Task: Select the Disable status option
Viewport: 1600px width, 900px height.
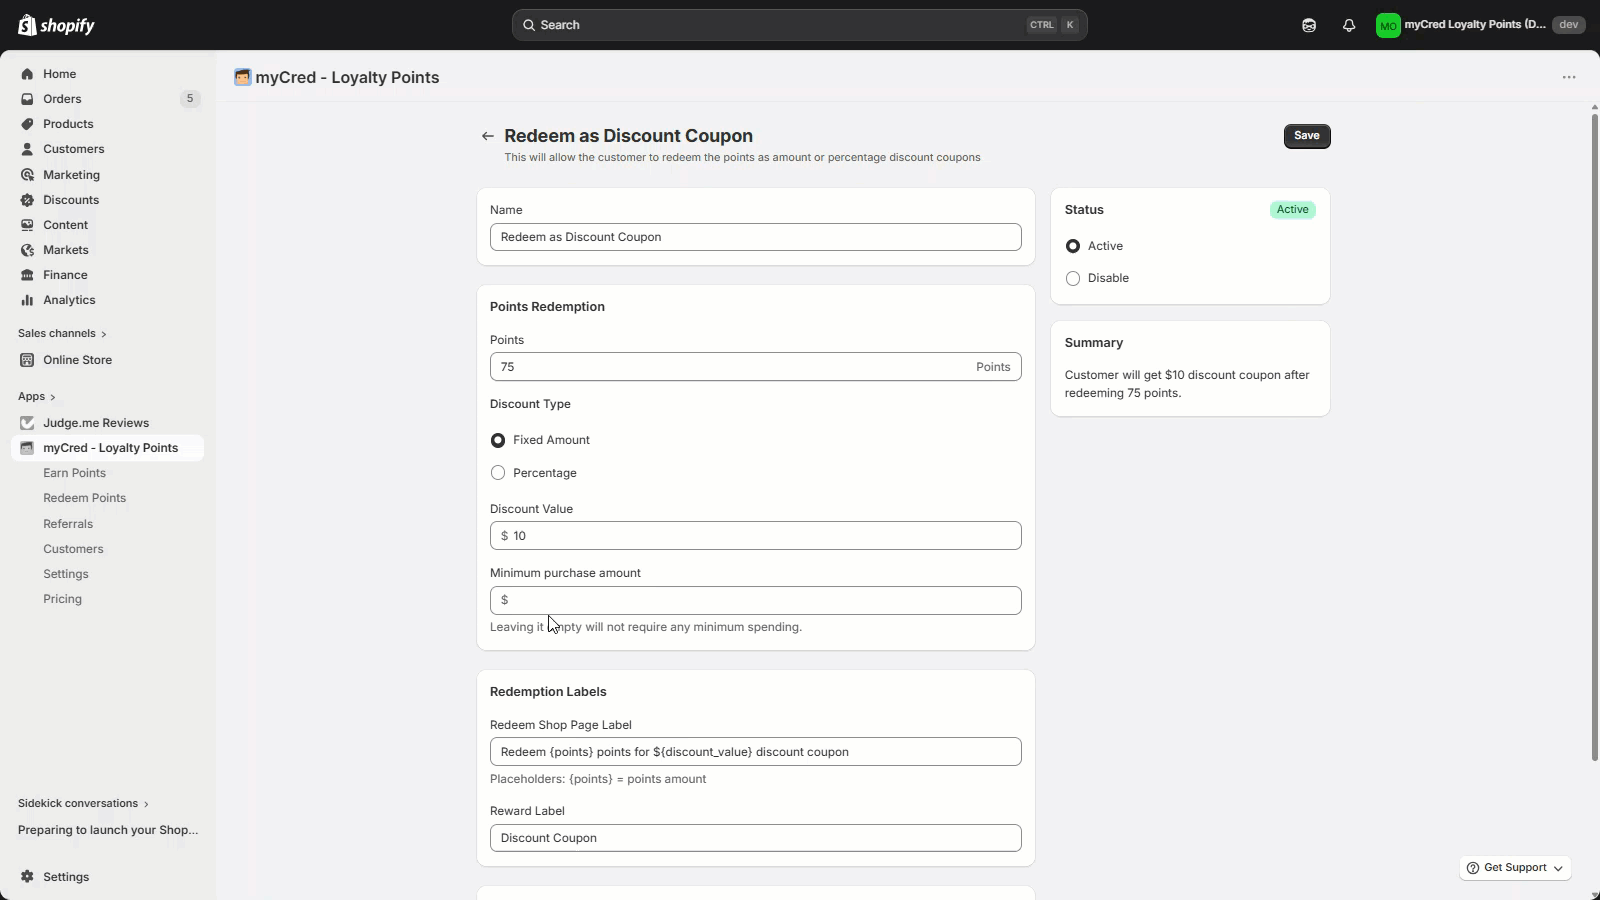Action: coord(1073,278)
